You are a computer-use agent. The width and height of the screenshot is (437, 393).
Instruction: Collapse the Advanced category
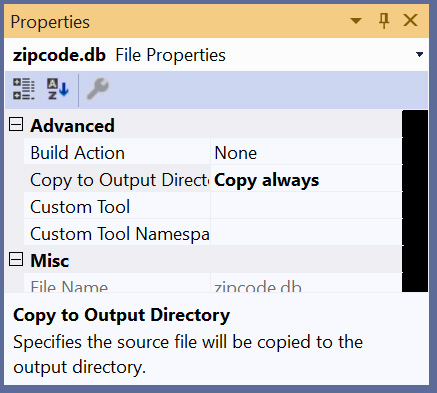click(16, 125)
